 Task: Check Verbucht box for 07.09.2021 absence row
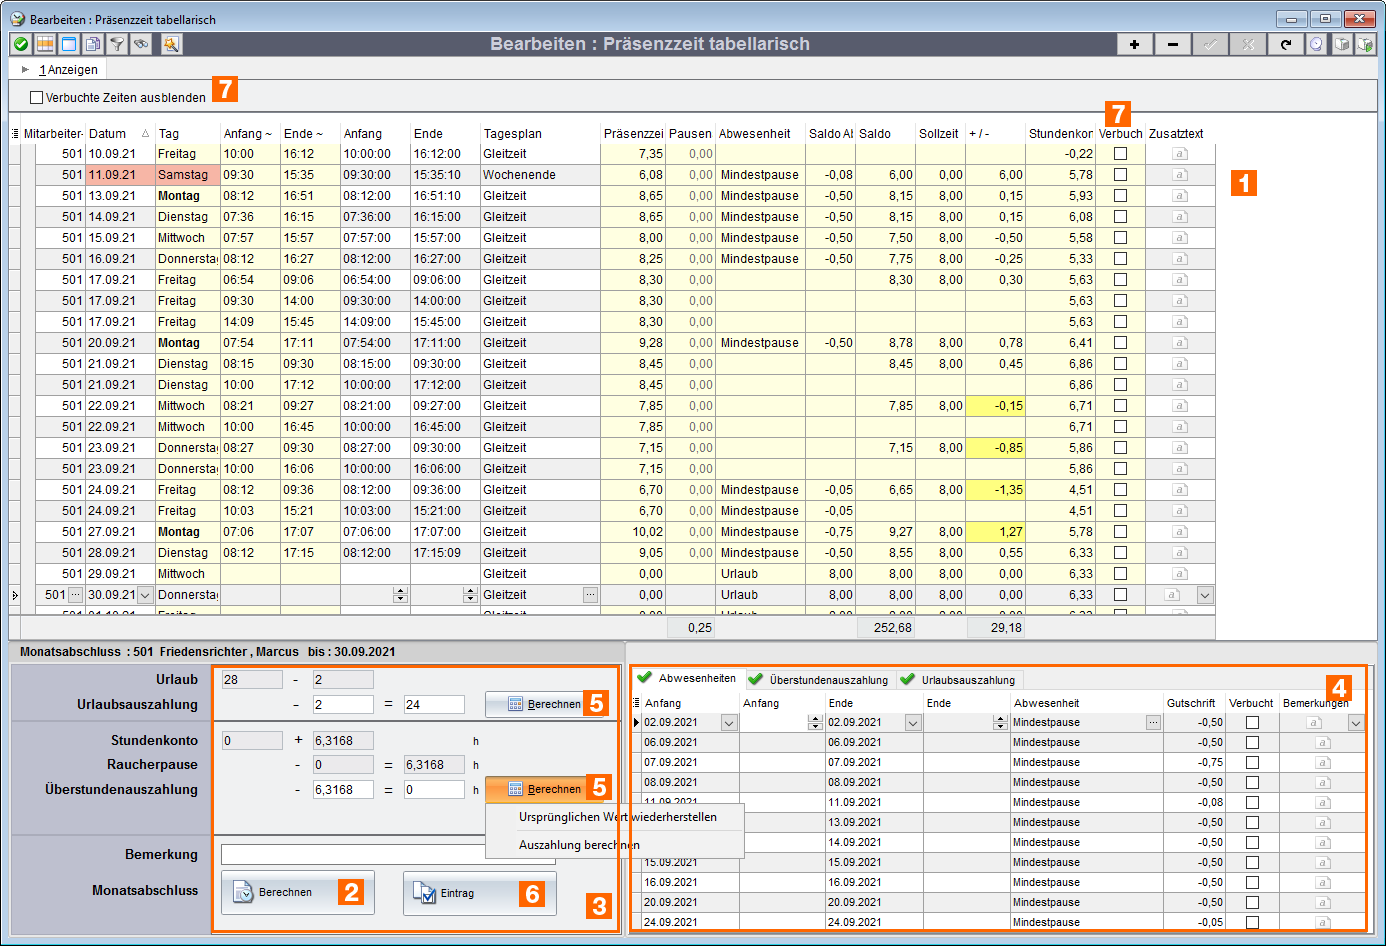(1252, 762)
